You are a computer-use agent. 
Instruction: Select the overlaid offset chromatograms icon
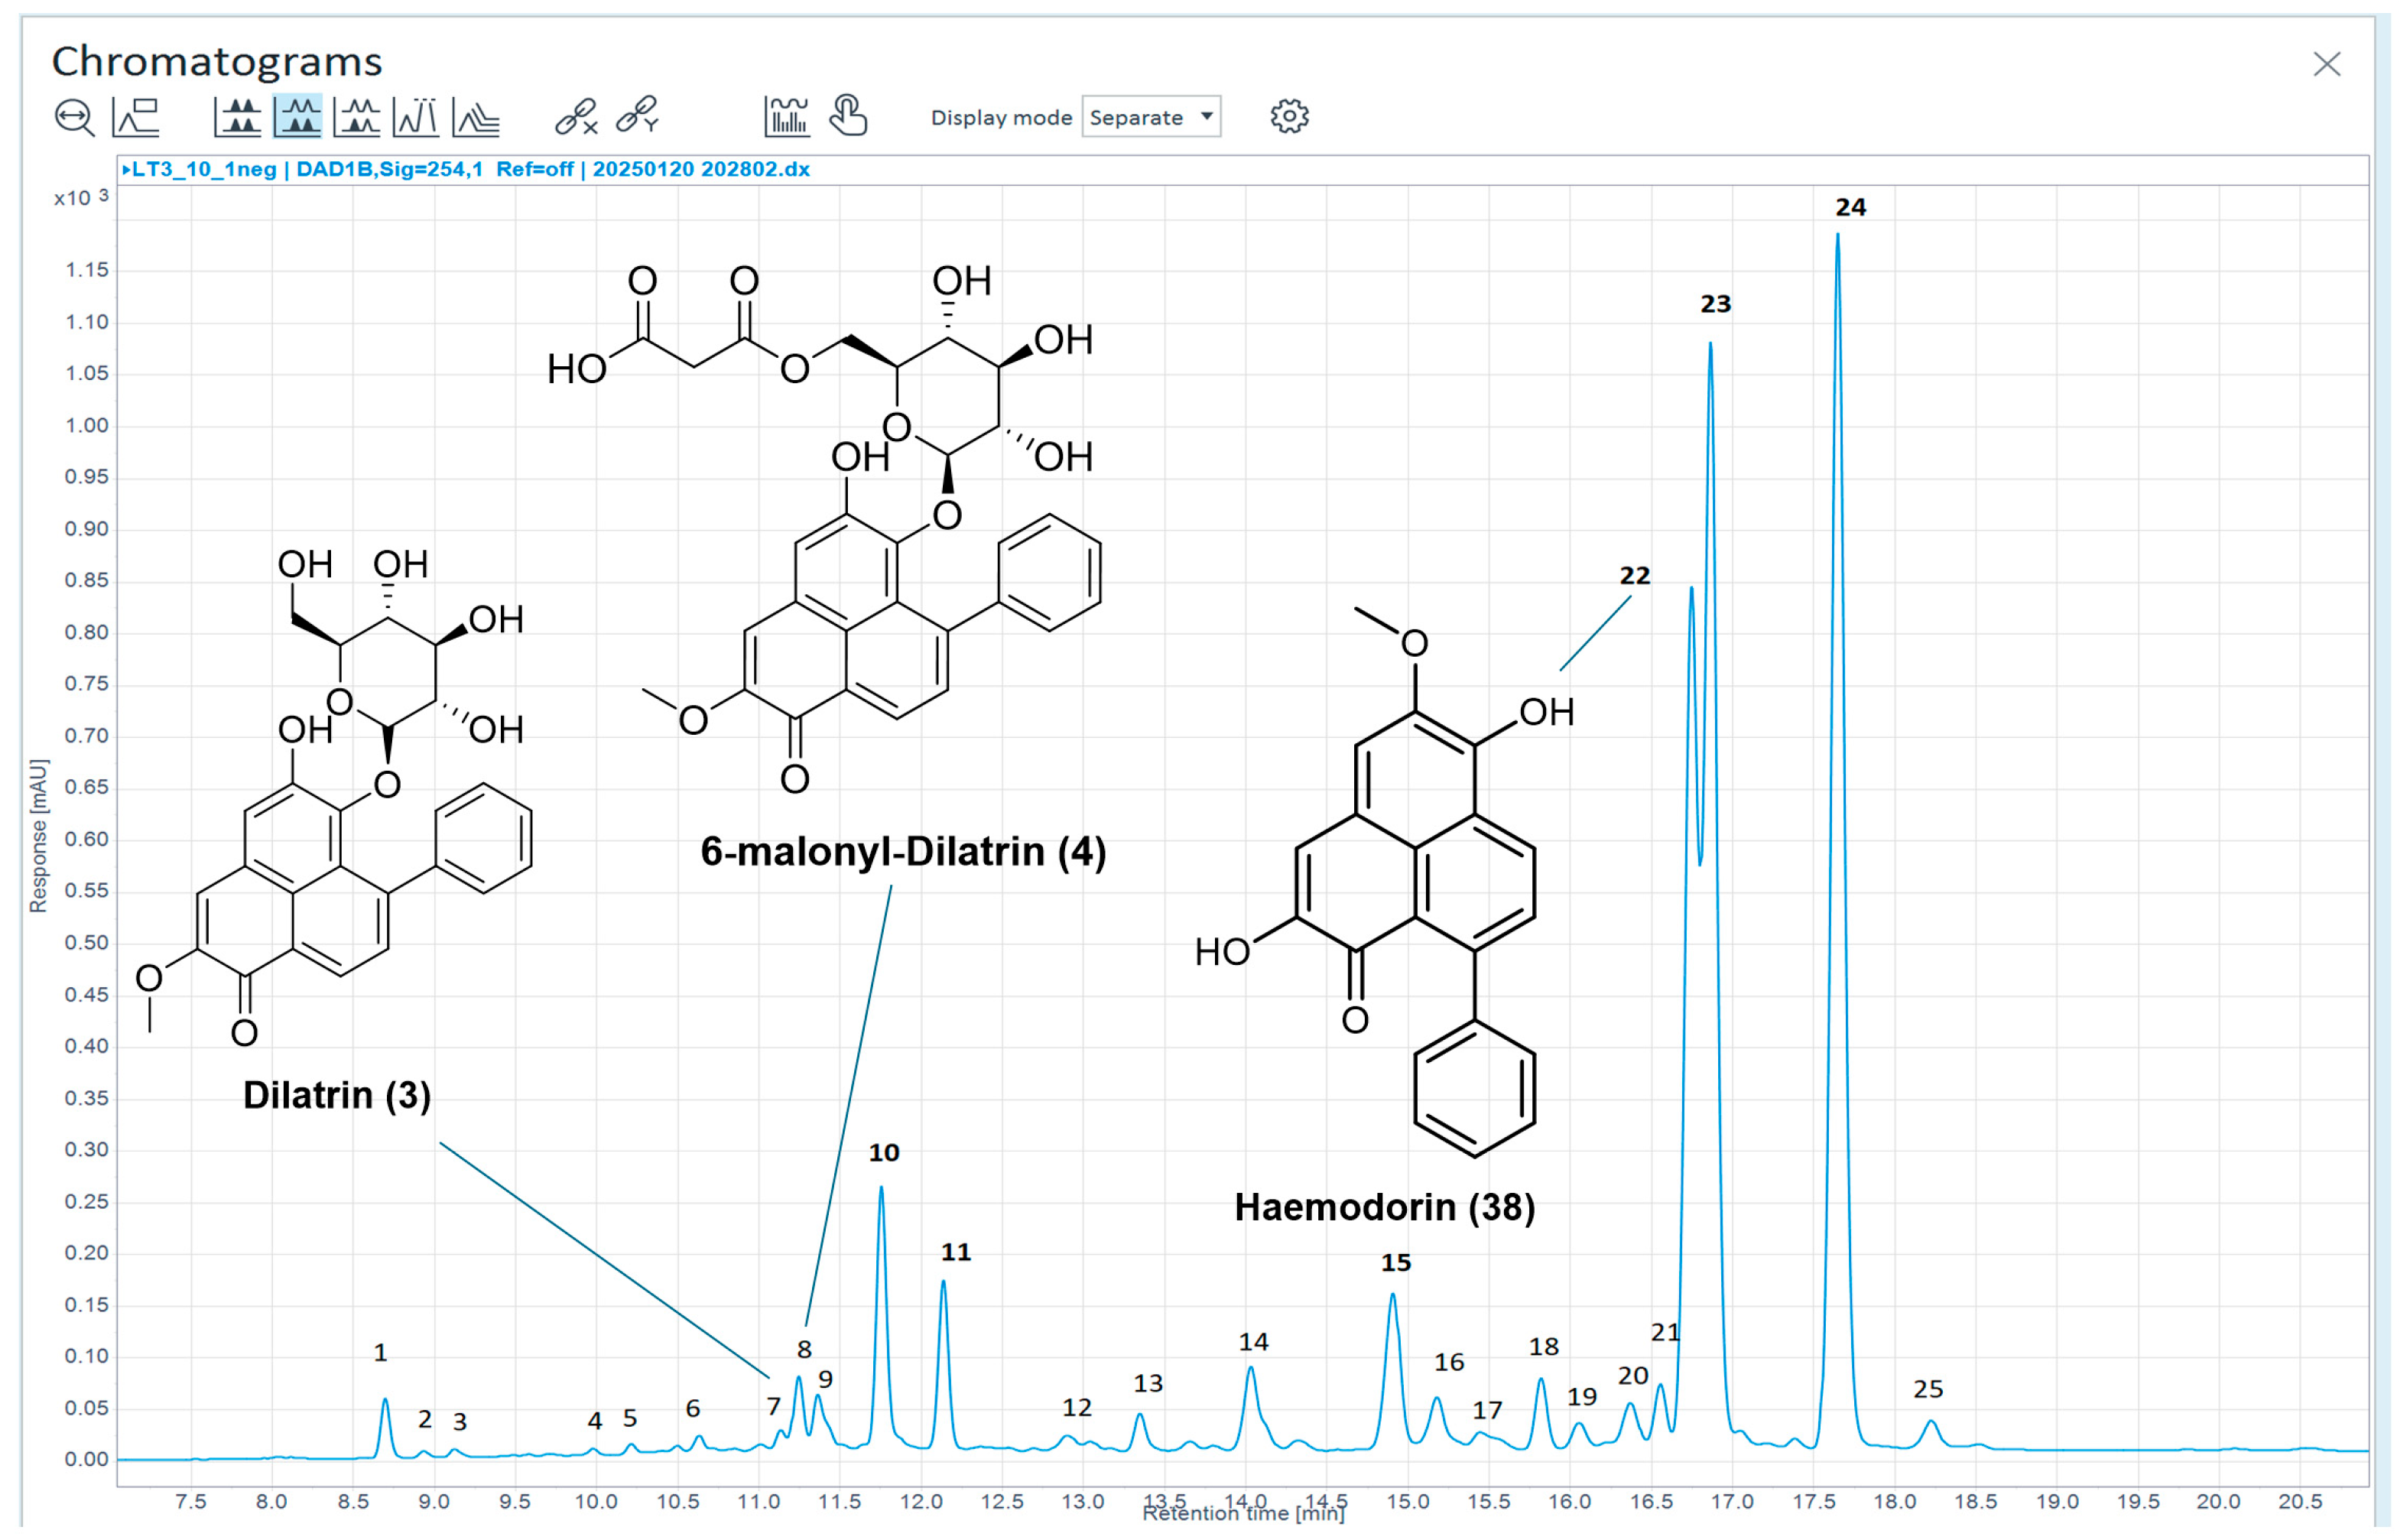(476, 117)
